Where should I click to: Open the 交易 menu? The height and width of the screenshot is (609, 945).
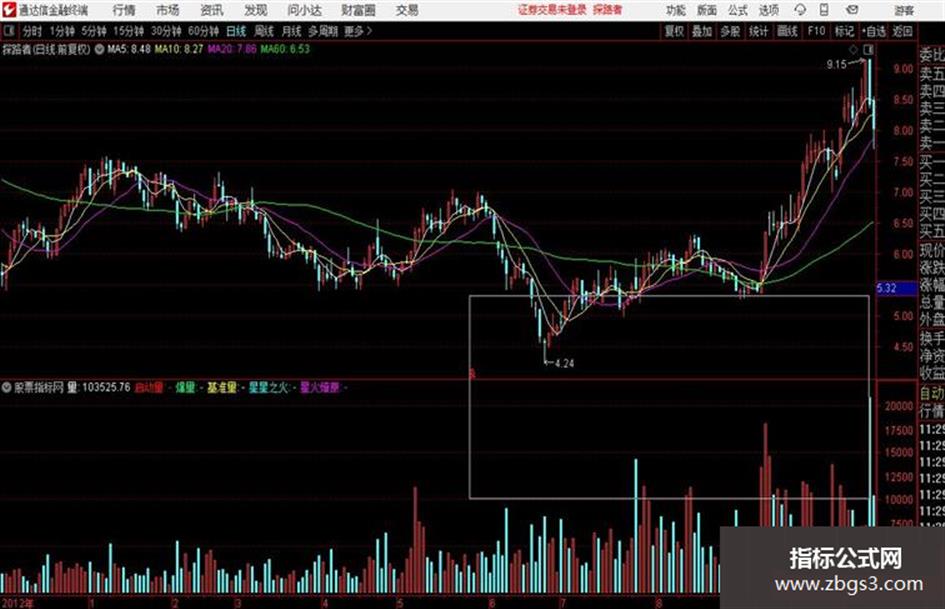407,10
